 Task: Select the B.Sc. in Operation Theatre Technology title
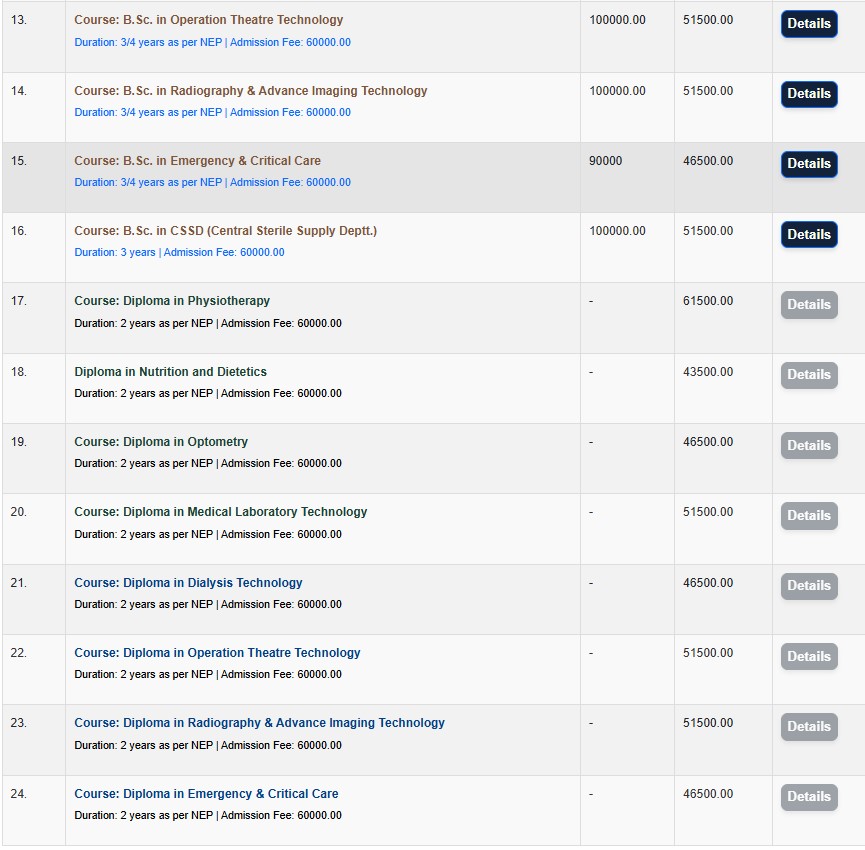point(208,20)
